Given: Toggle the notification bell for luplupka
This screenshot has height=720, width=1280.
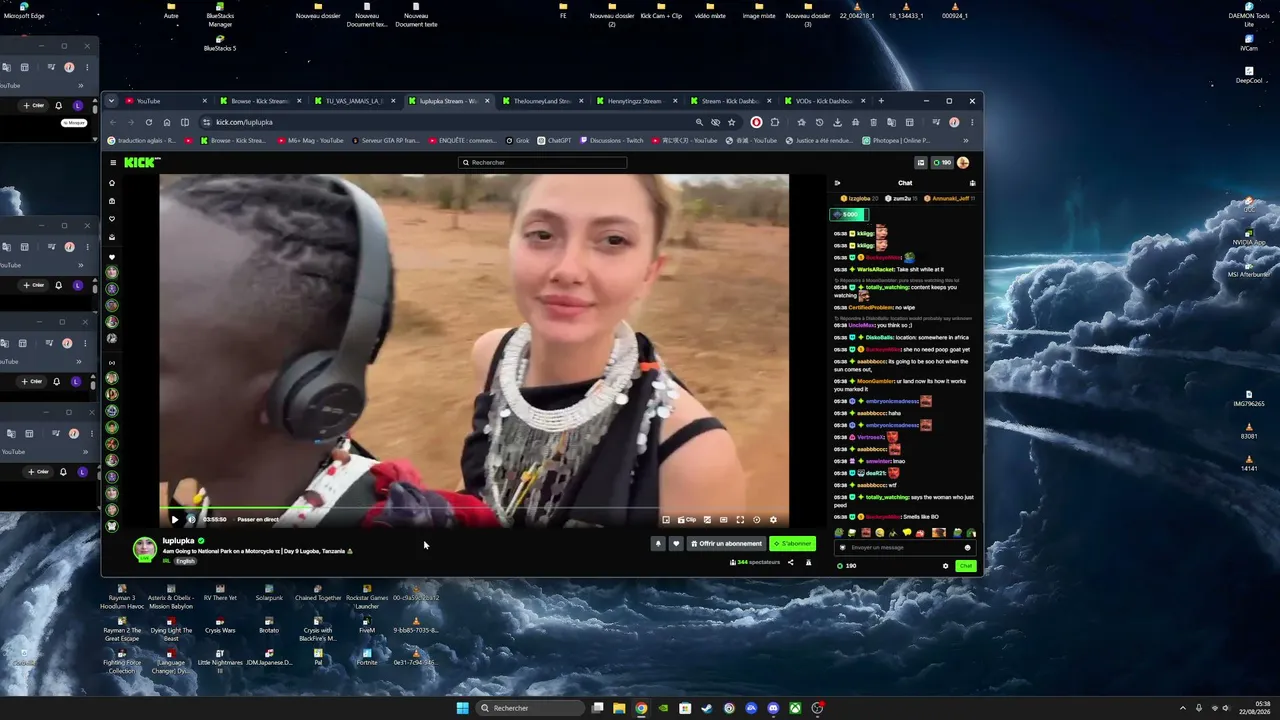Looking at the screenshot, I should (x=658, y=544).
